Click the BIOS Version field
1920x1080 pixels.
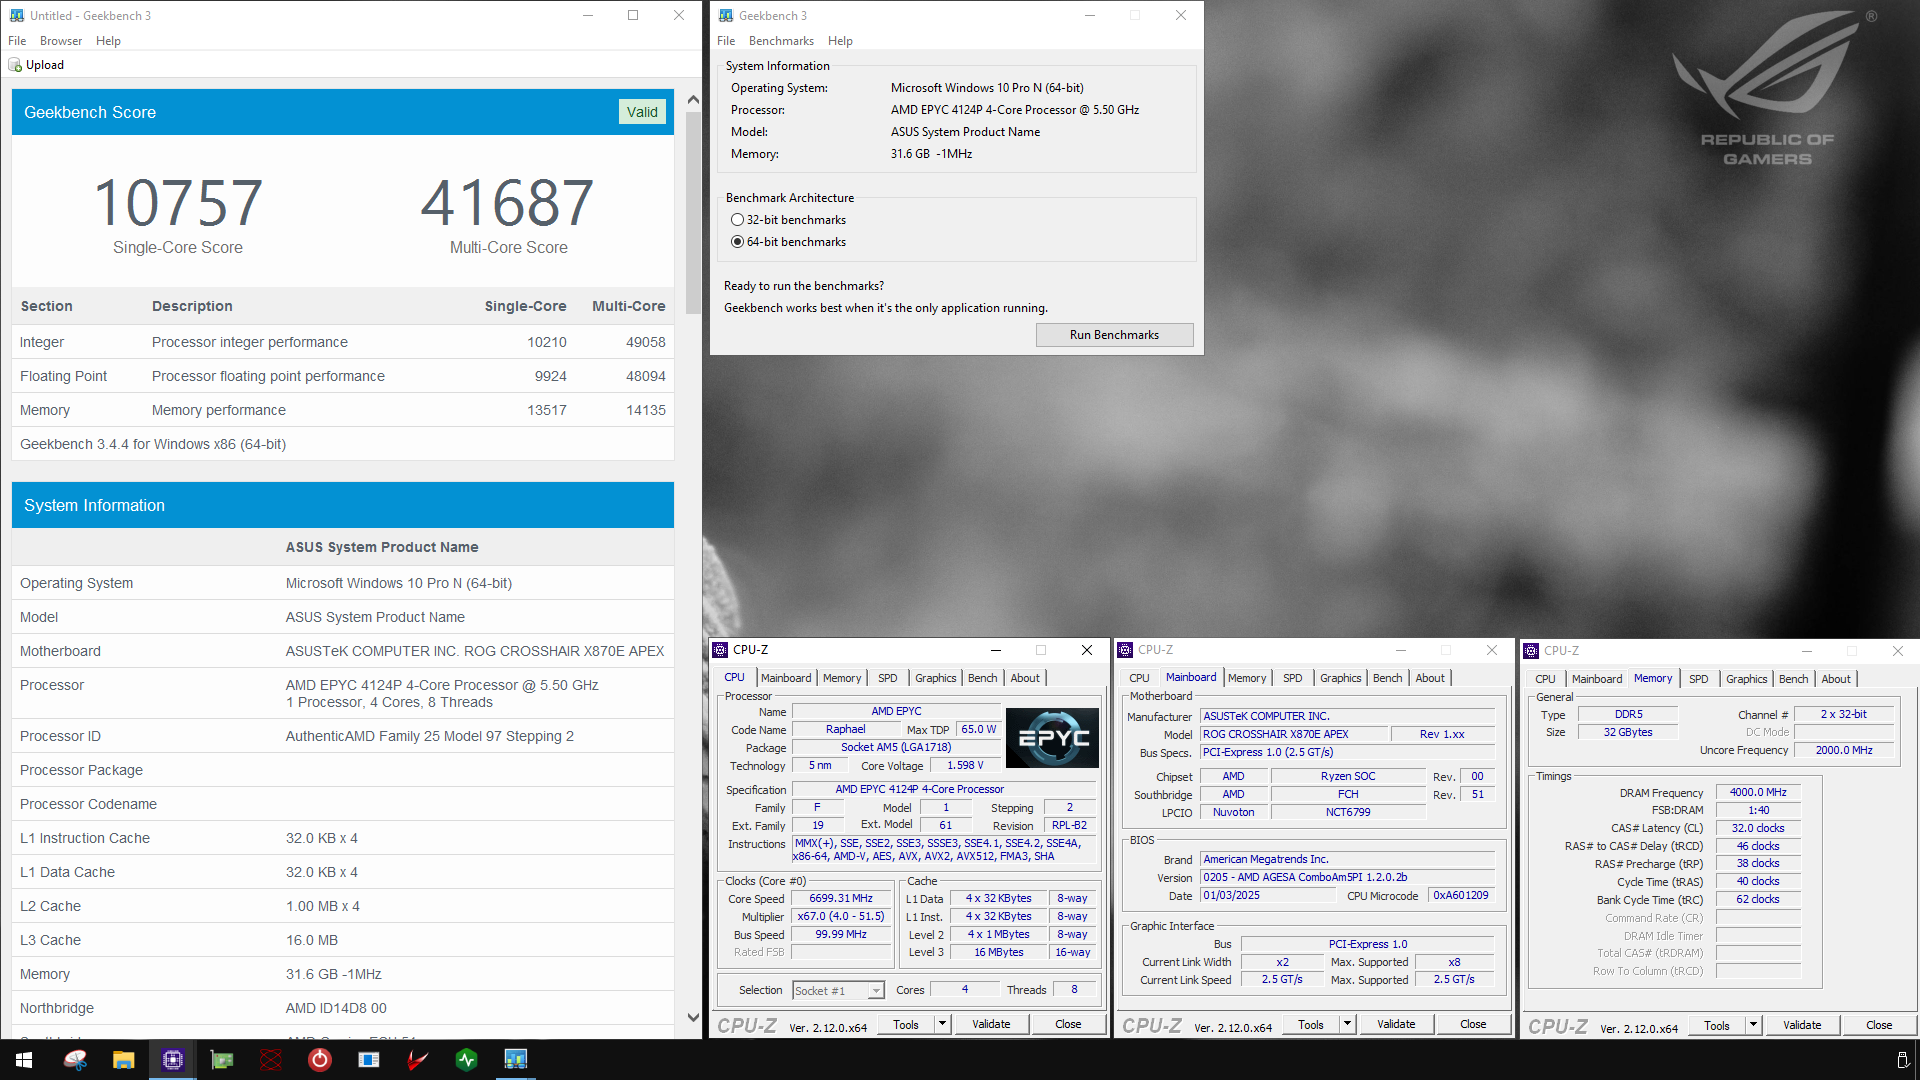(1347, 877)
